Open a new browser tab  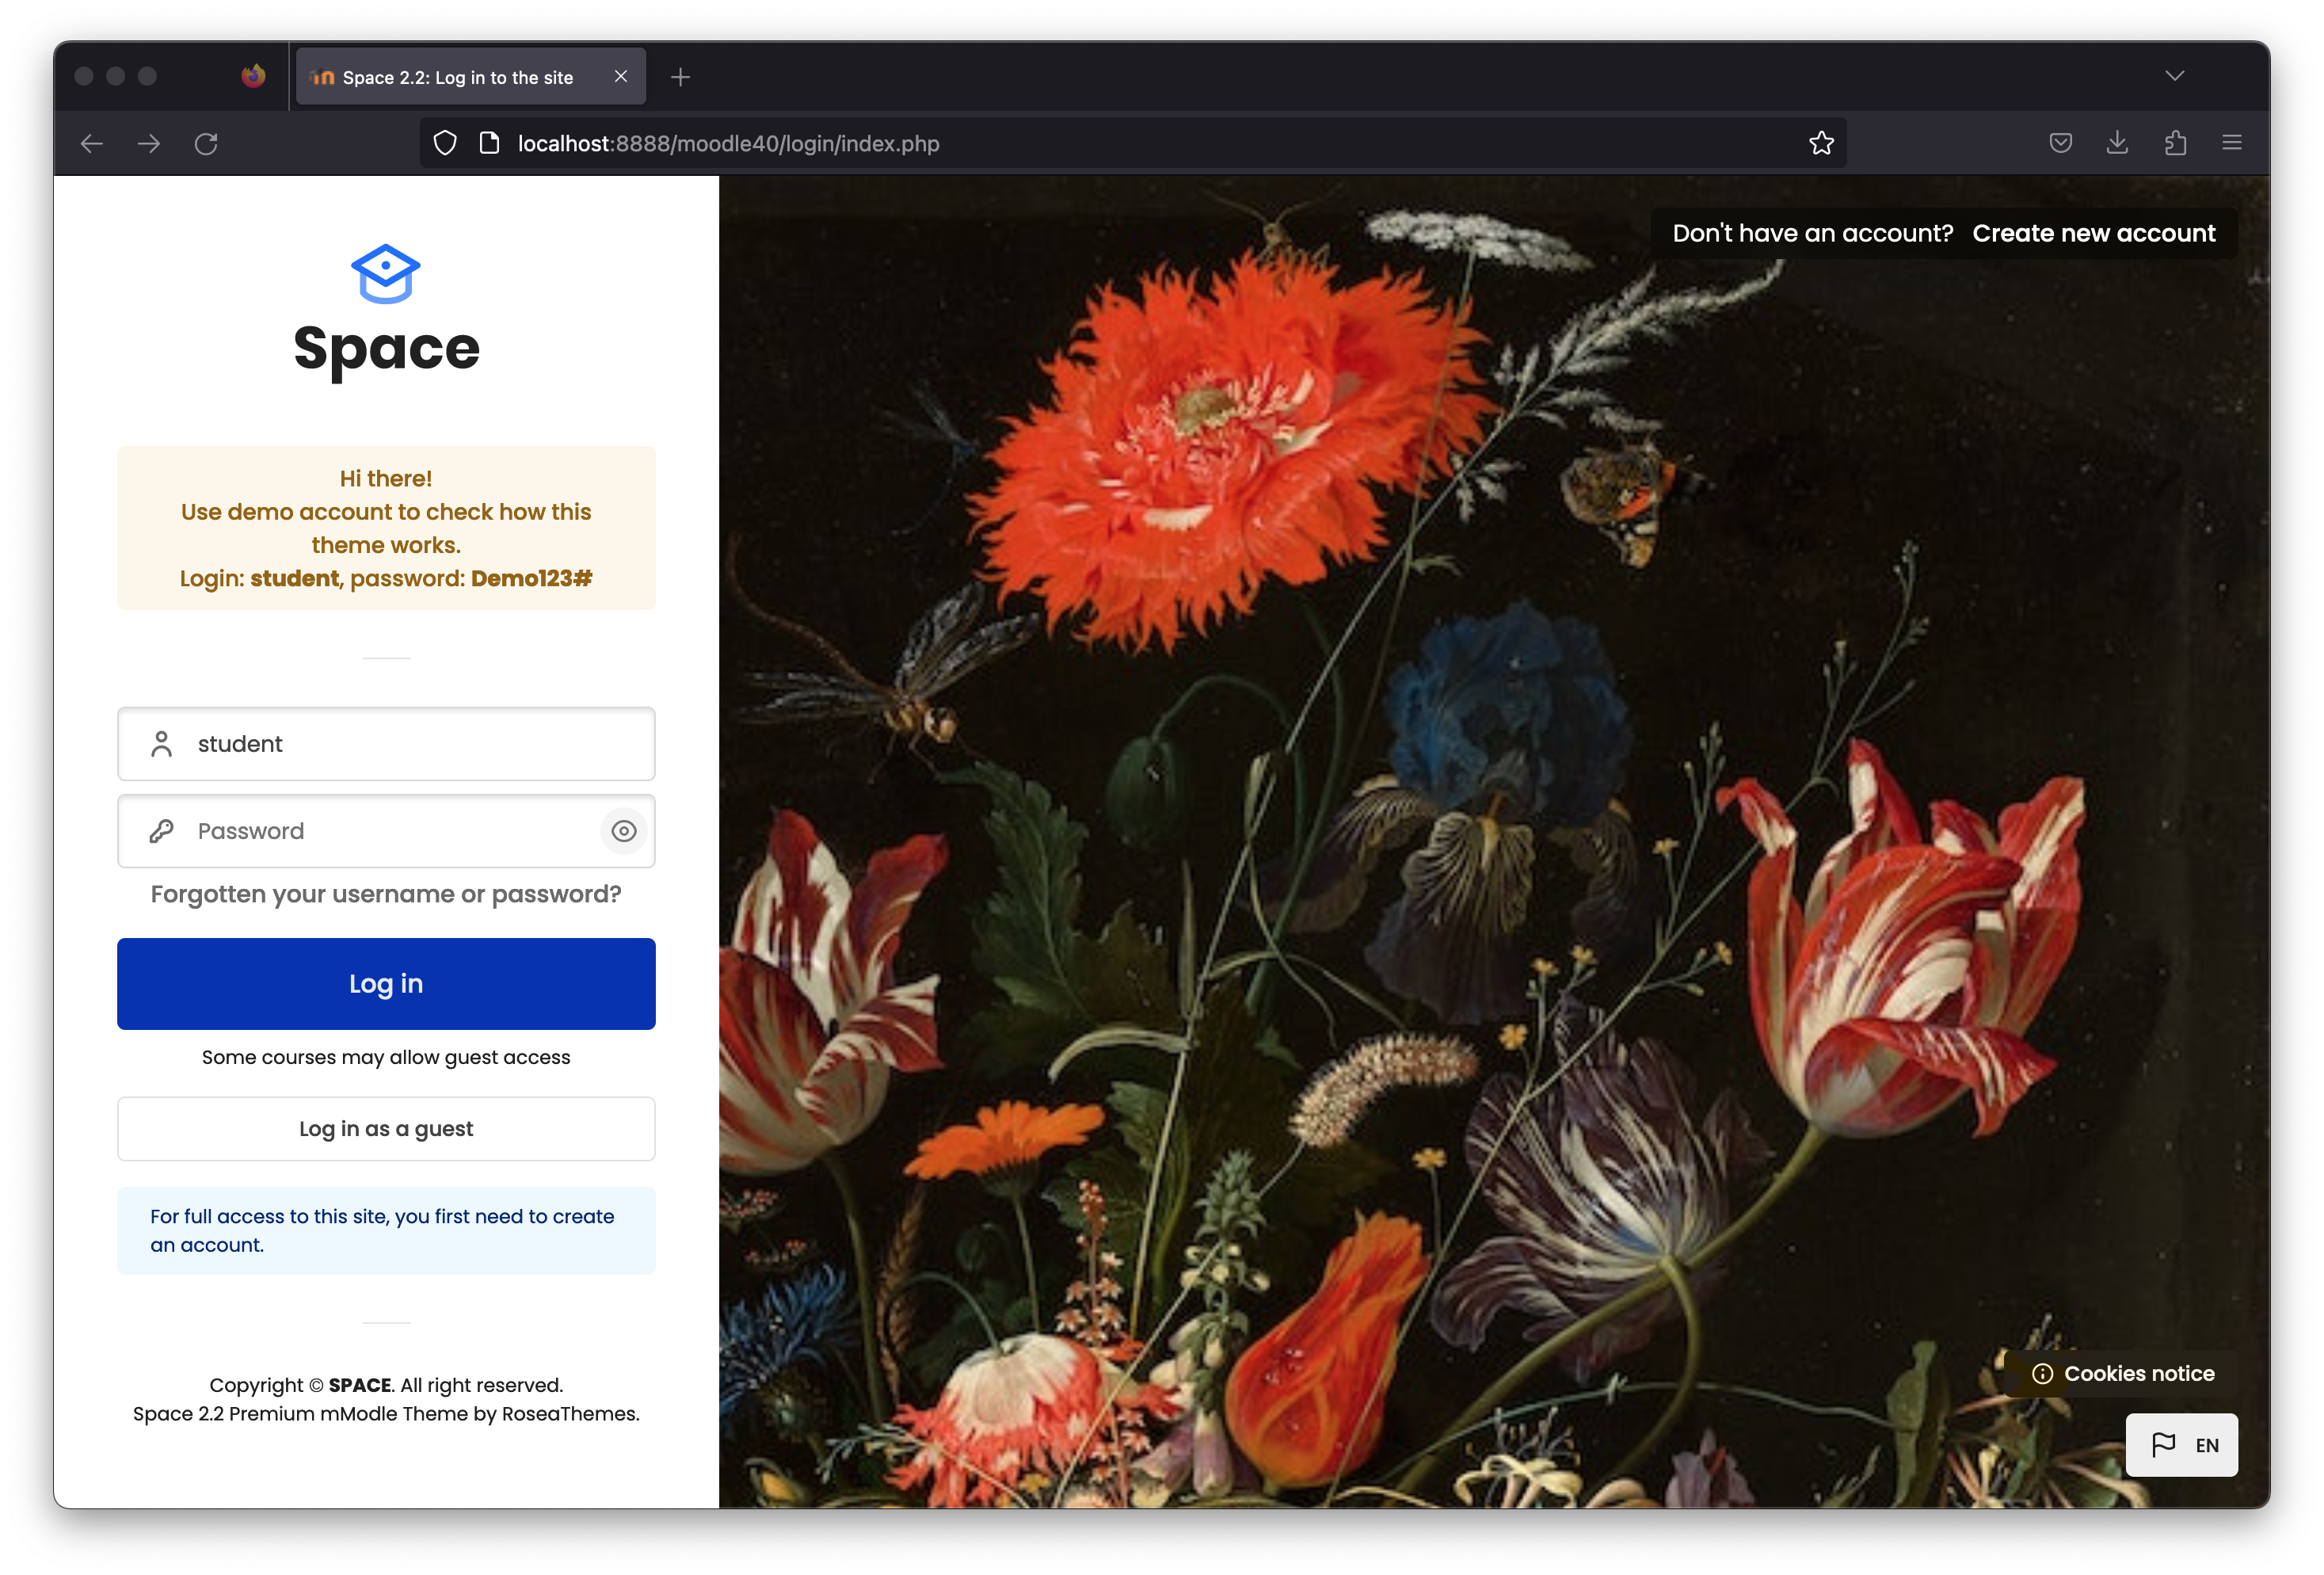pos(680,77)
